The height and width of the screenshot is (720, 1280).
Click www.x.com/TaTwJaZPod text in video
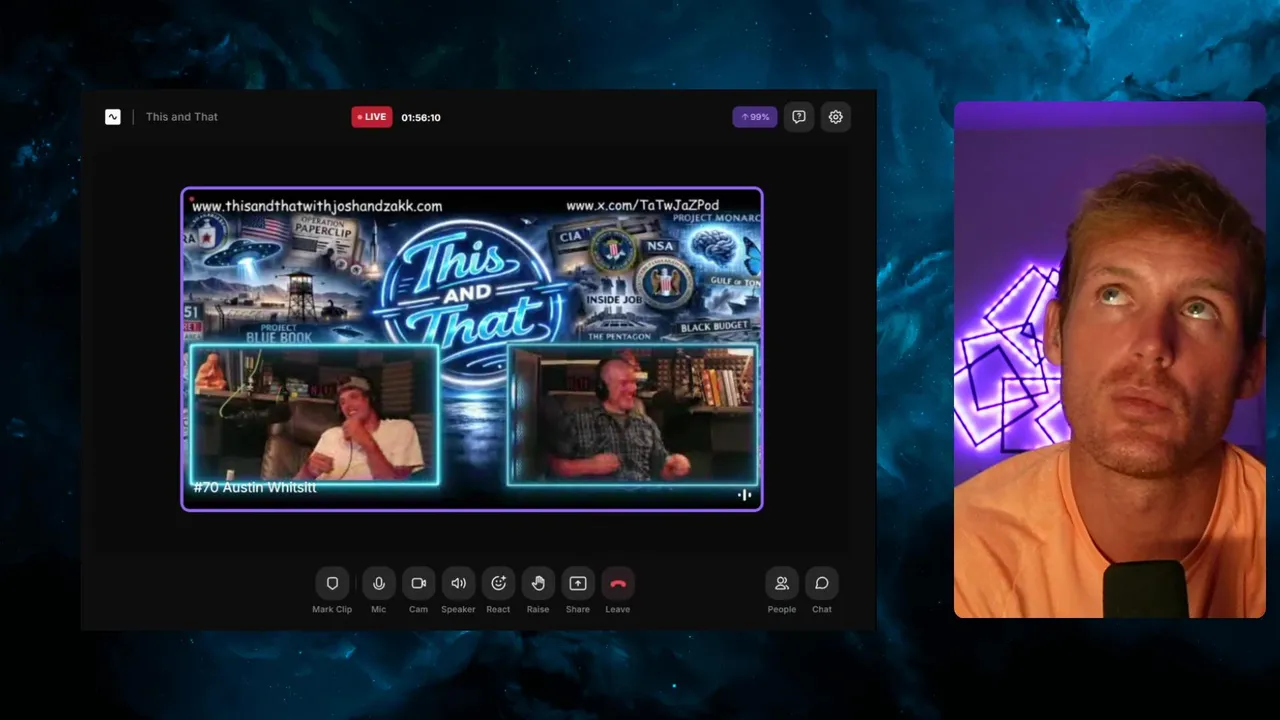click(x=643, y=206)
